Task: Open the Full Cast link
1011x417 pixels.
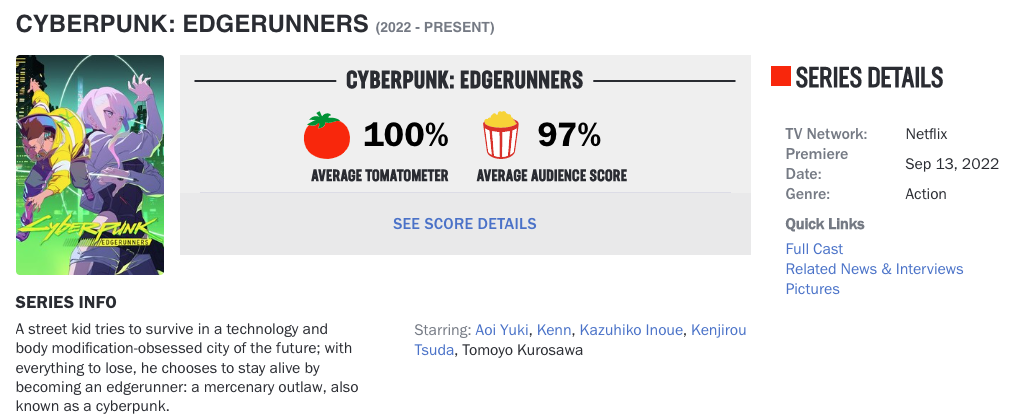Action: (x=814, y=249)
